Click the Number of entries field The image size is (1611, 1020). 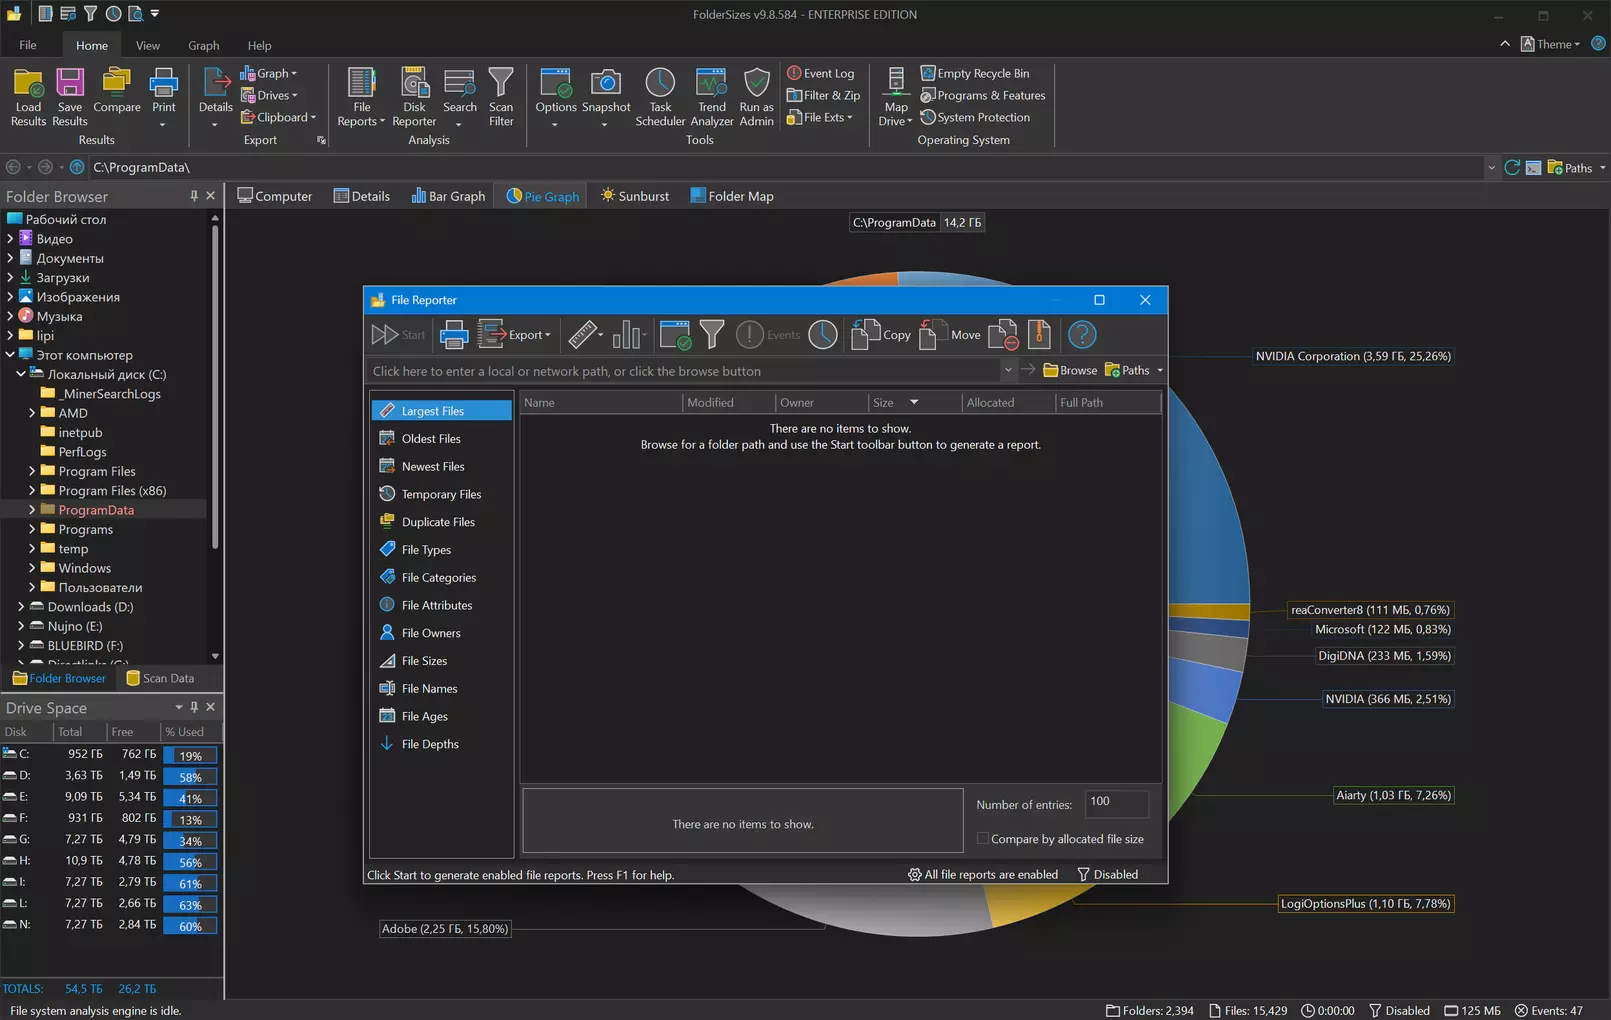1115,802
